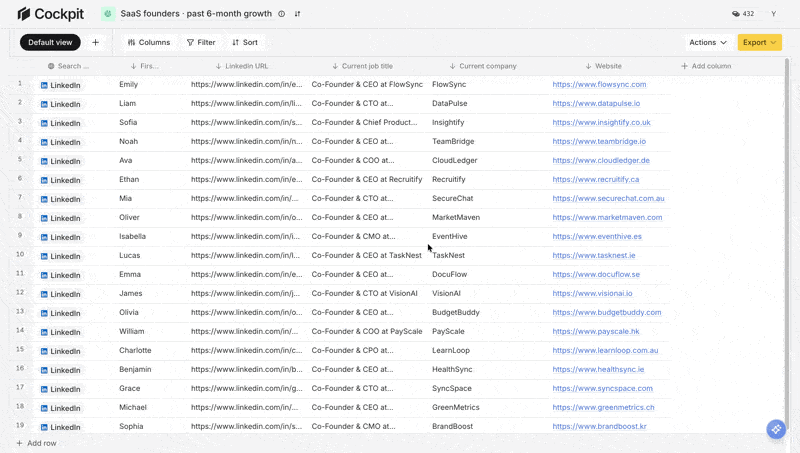Open the Search column header menu
The image size is (800, 453).
[68, 66]
